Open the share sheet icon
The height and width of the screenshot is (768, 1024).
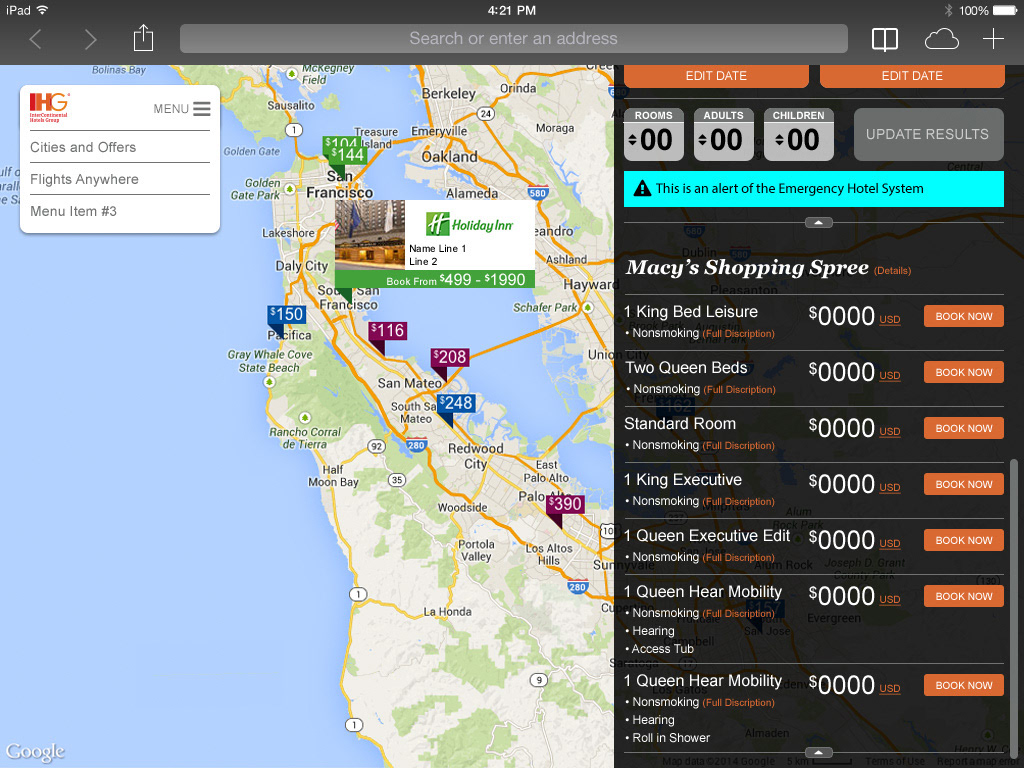click(143, 38)
